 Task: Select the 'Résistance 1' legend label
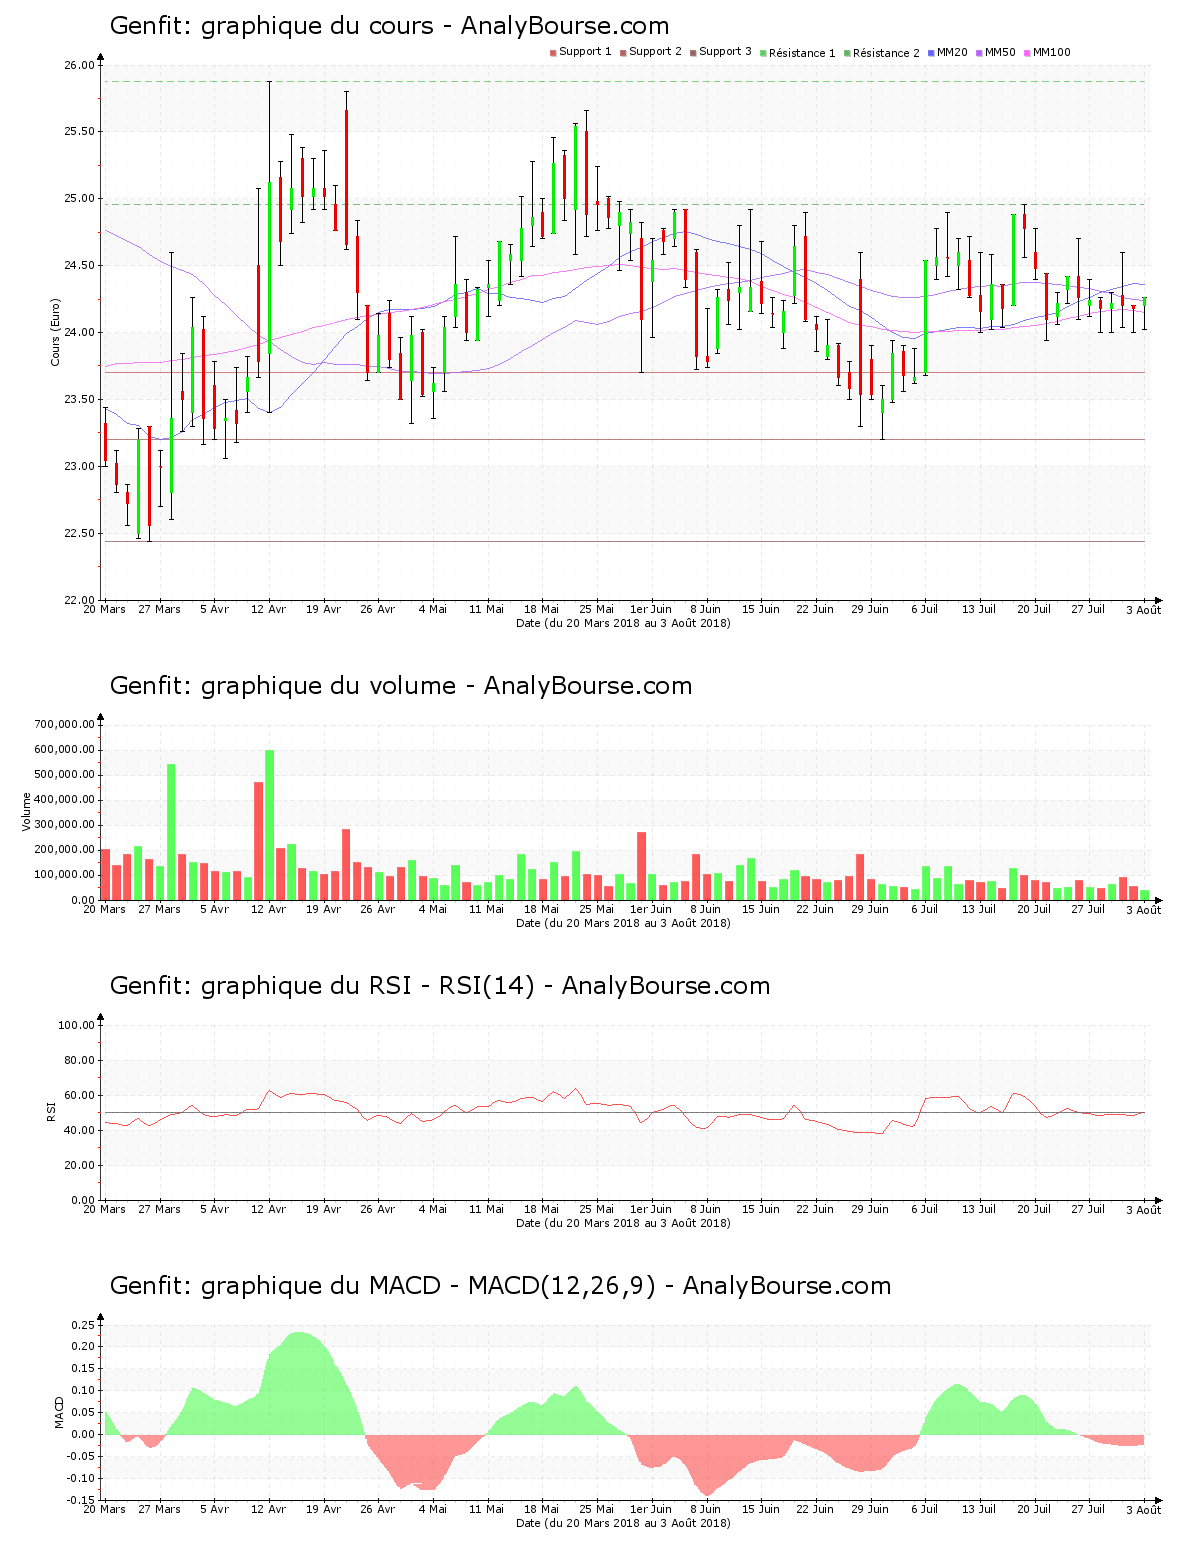tap(802, 53)
